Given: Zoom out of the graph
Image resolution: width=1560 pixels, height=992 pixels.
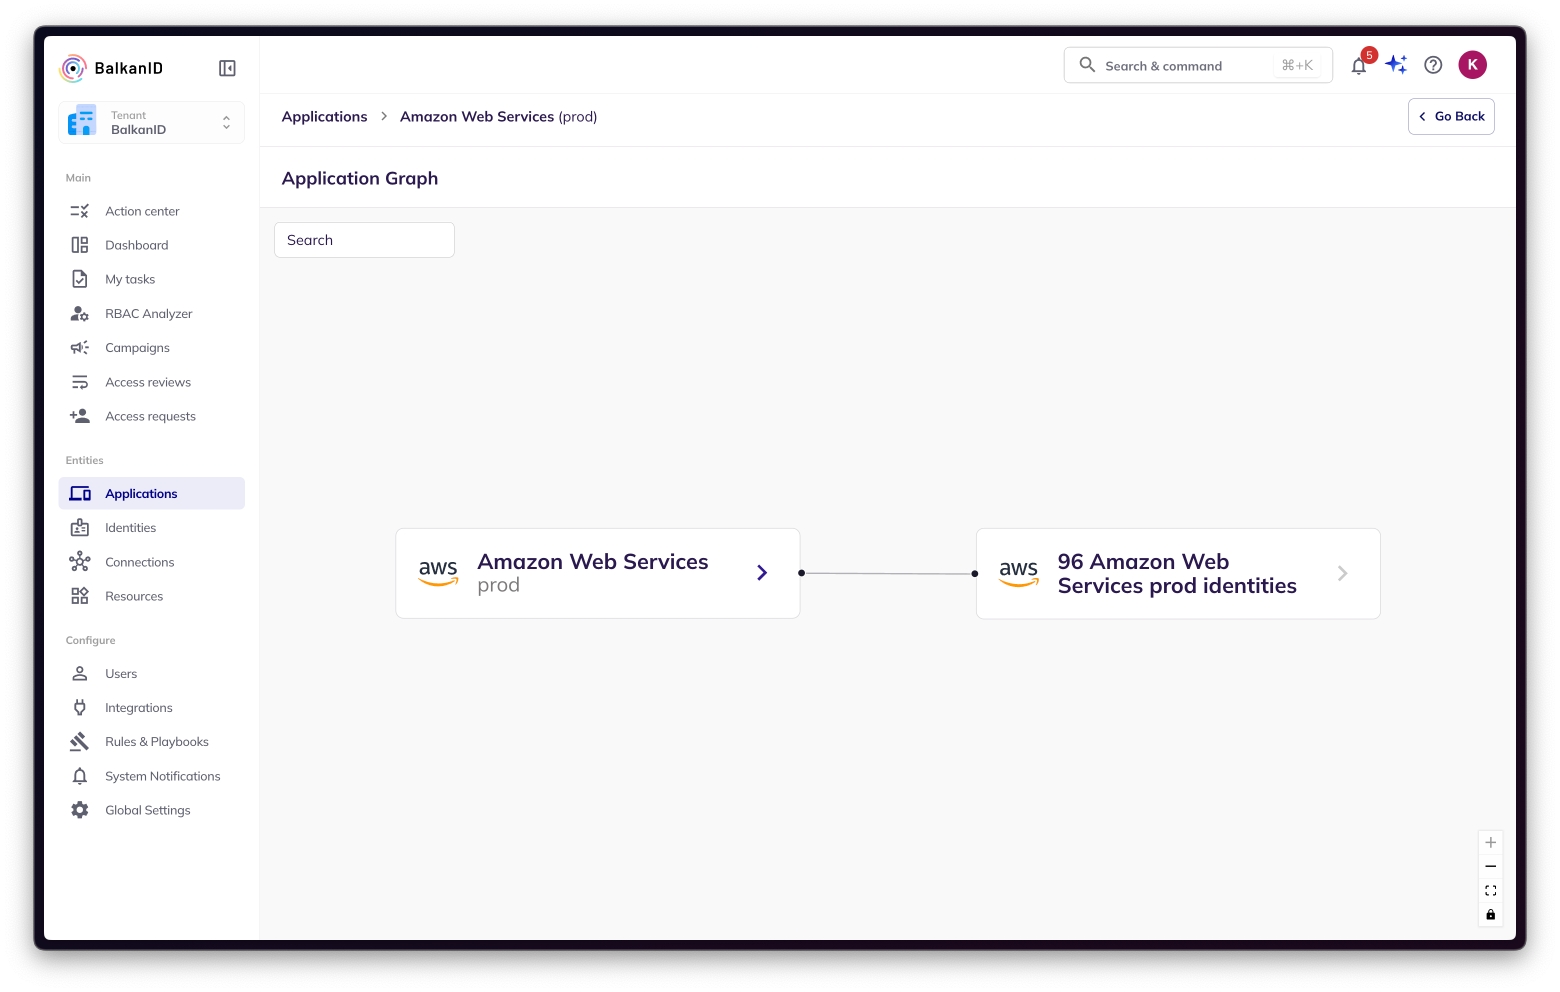Looking at the screenshot, I should tap(1491, 867).
